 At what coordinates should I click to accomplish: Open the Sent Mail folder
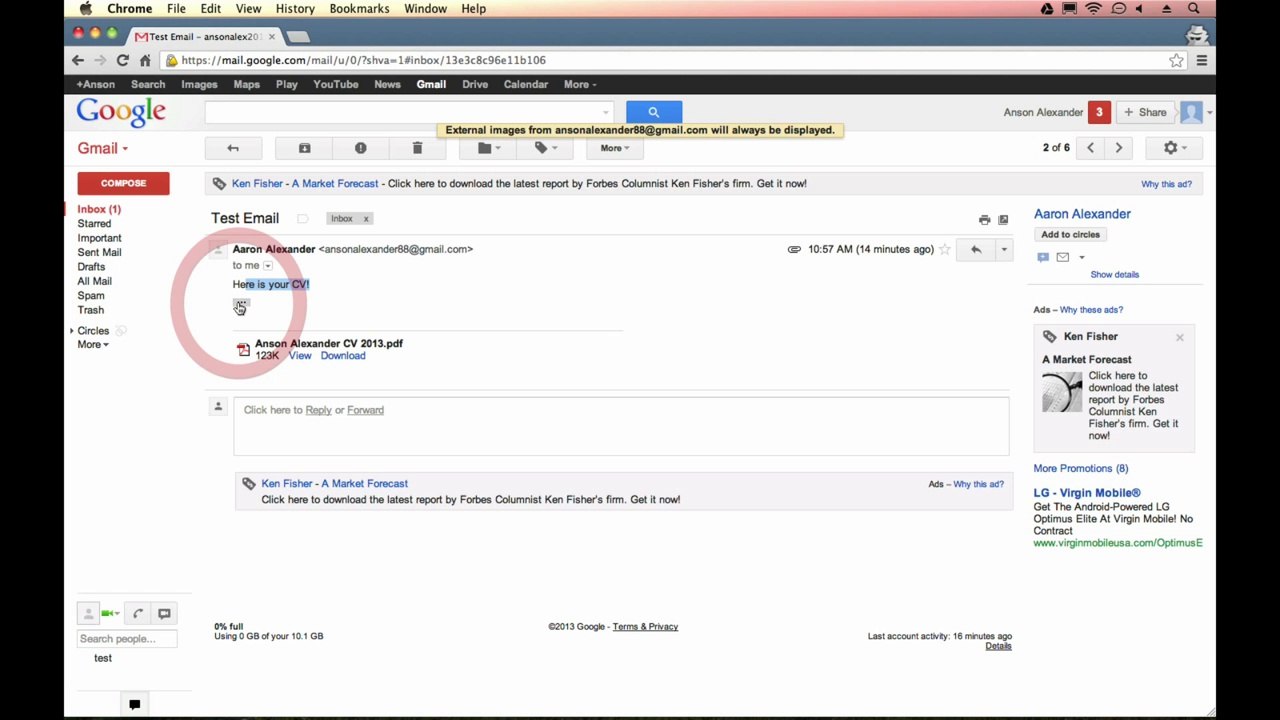pyautogui.click(x=99, y=253)
